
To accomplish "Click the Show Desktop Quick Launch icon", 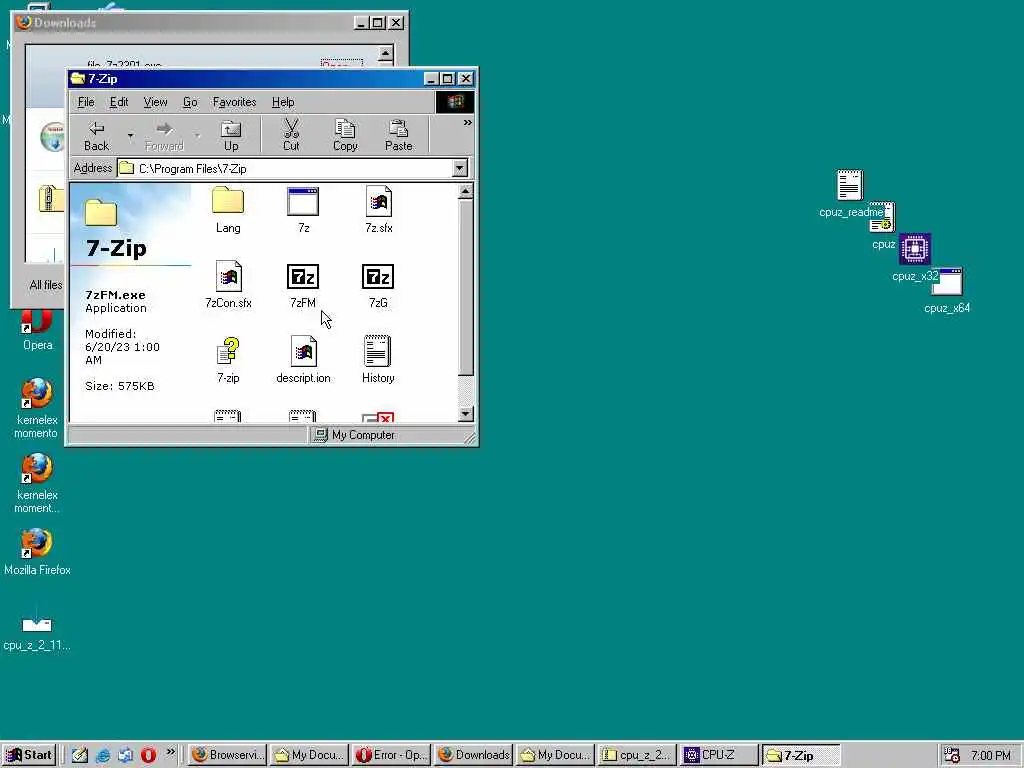I will tap(80, 756).
